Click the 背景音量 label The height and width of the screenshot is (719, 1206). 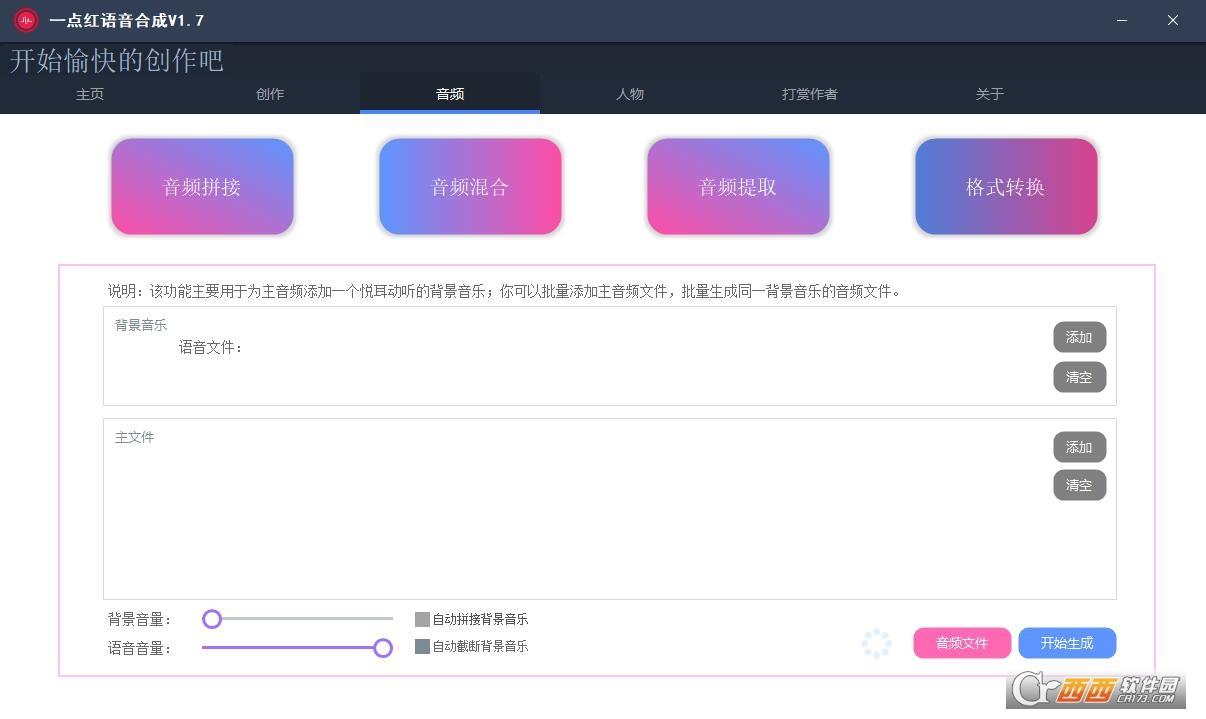(x=140, y=620)
